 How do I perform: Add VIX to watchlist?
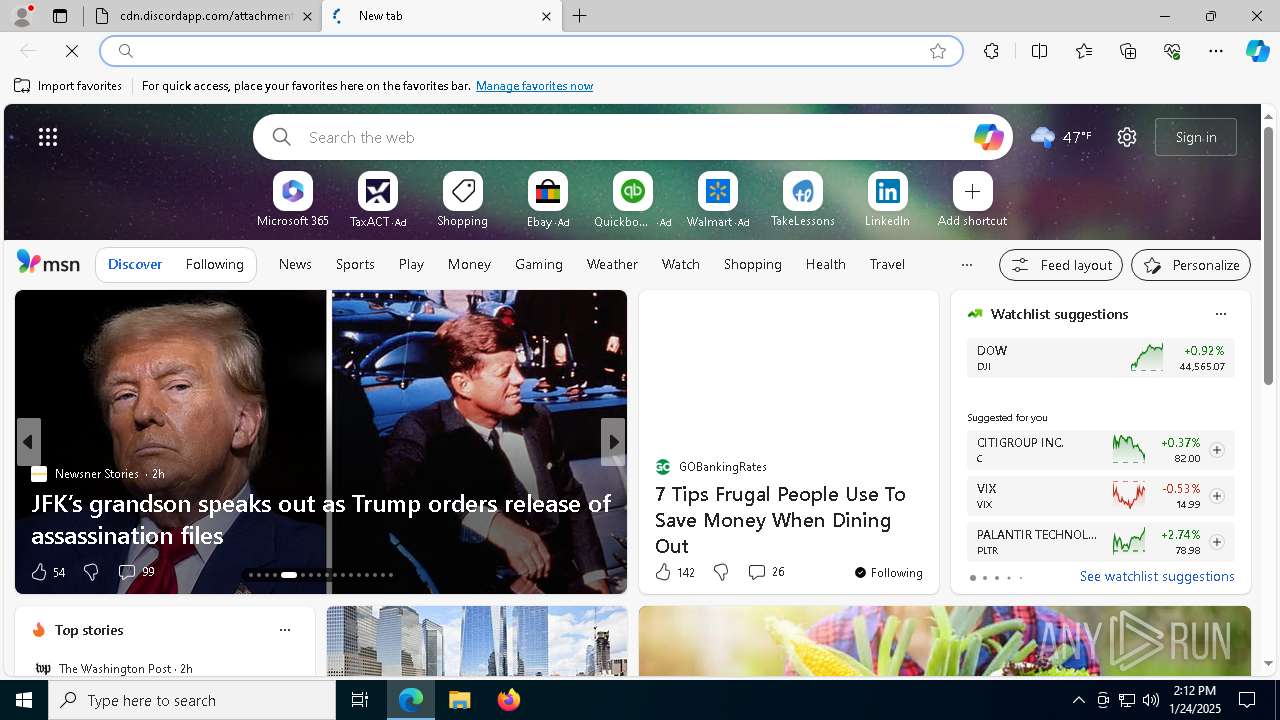click(1216, 496)
